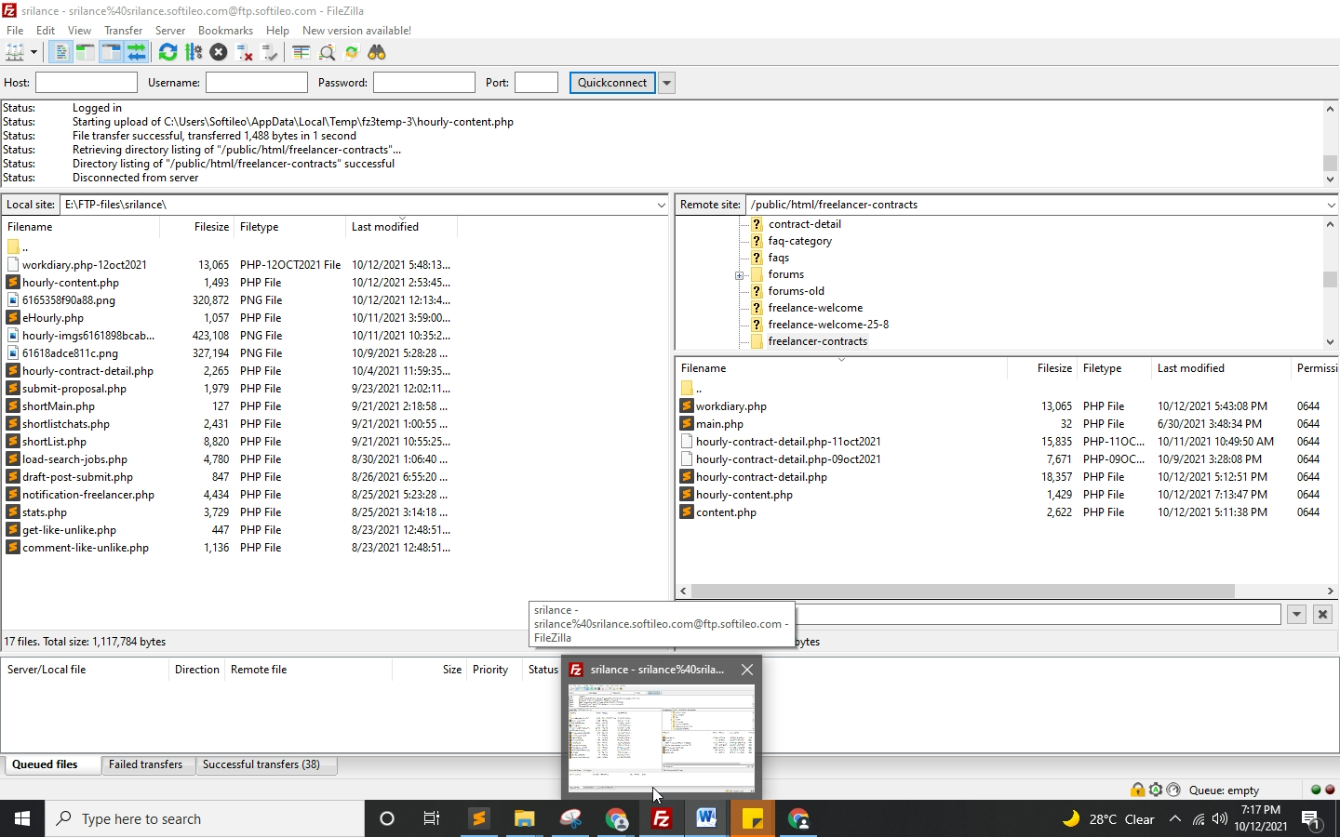Click the Cancel current operation icon
The width and height of the screenshot is (1340, 837).
(218, 52)
